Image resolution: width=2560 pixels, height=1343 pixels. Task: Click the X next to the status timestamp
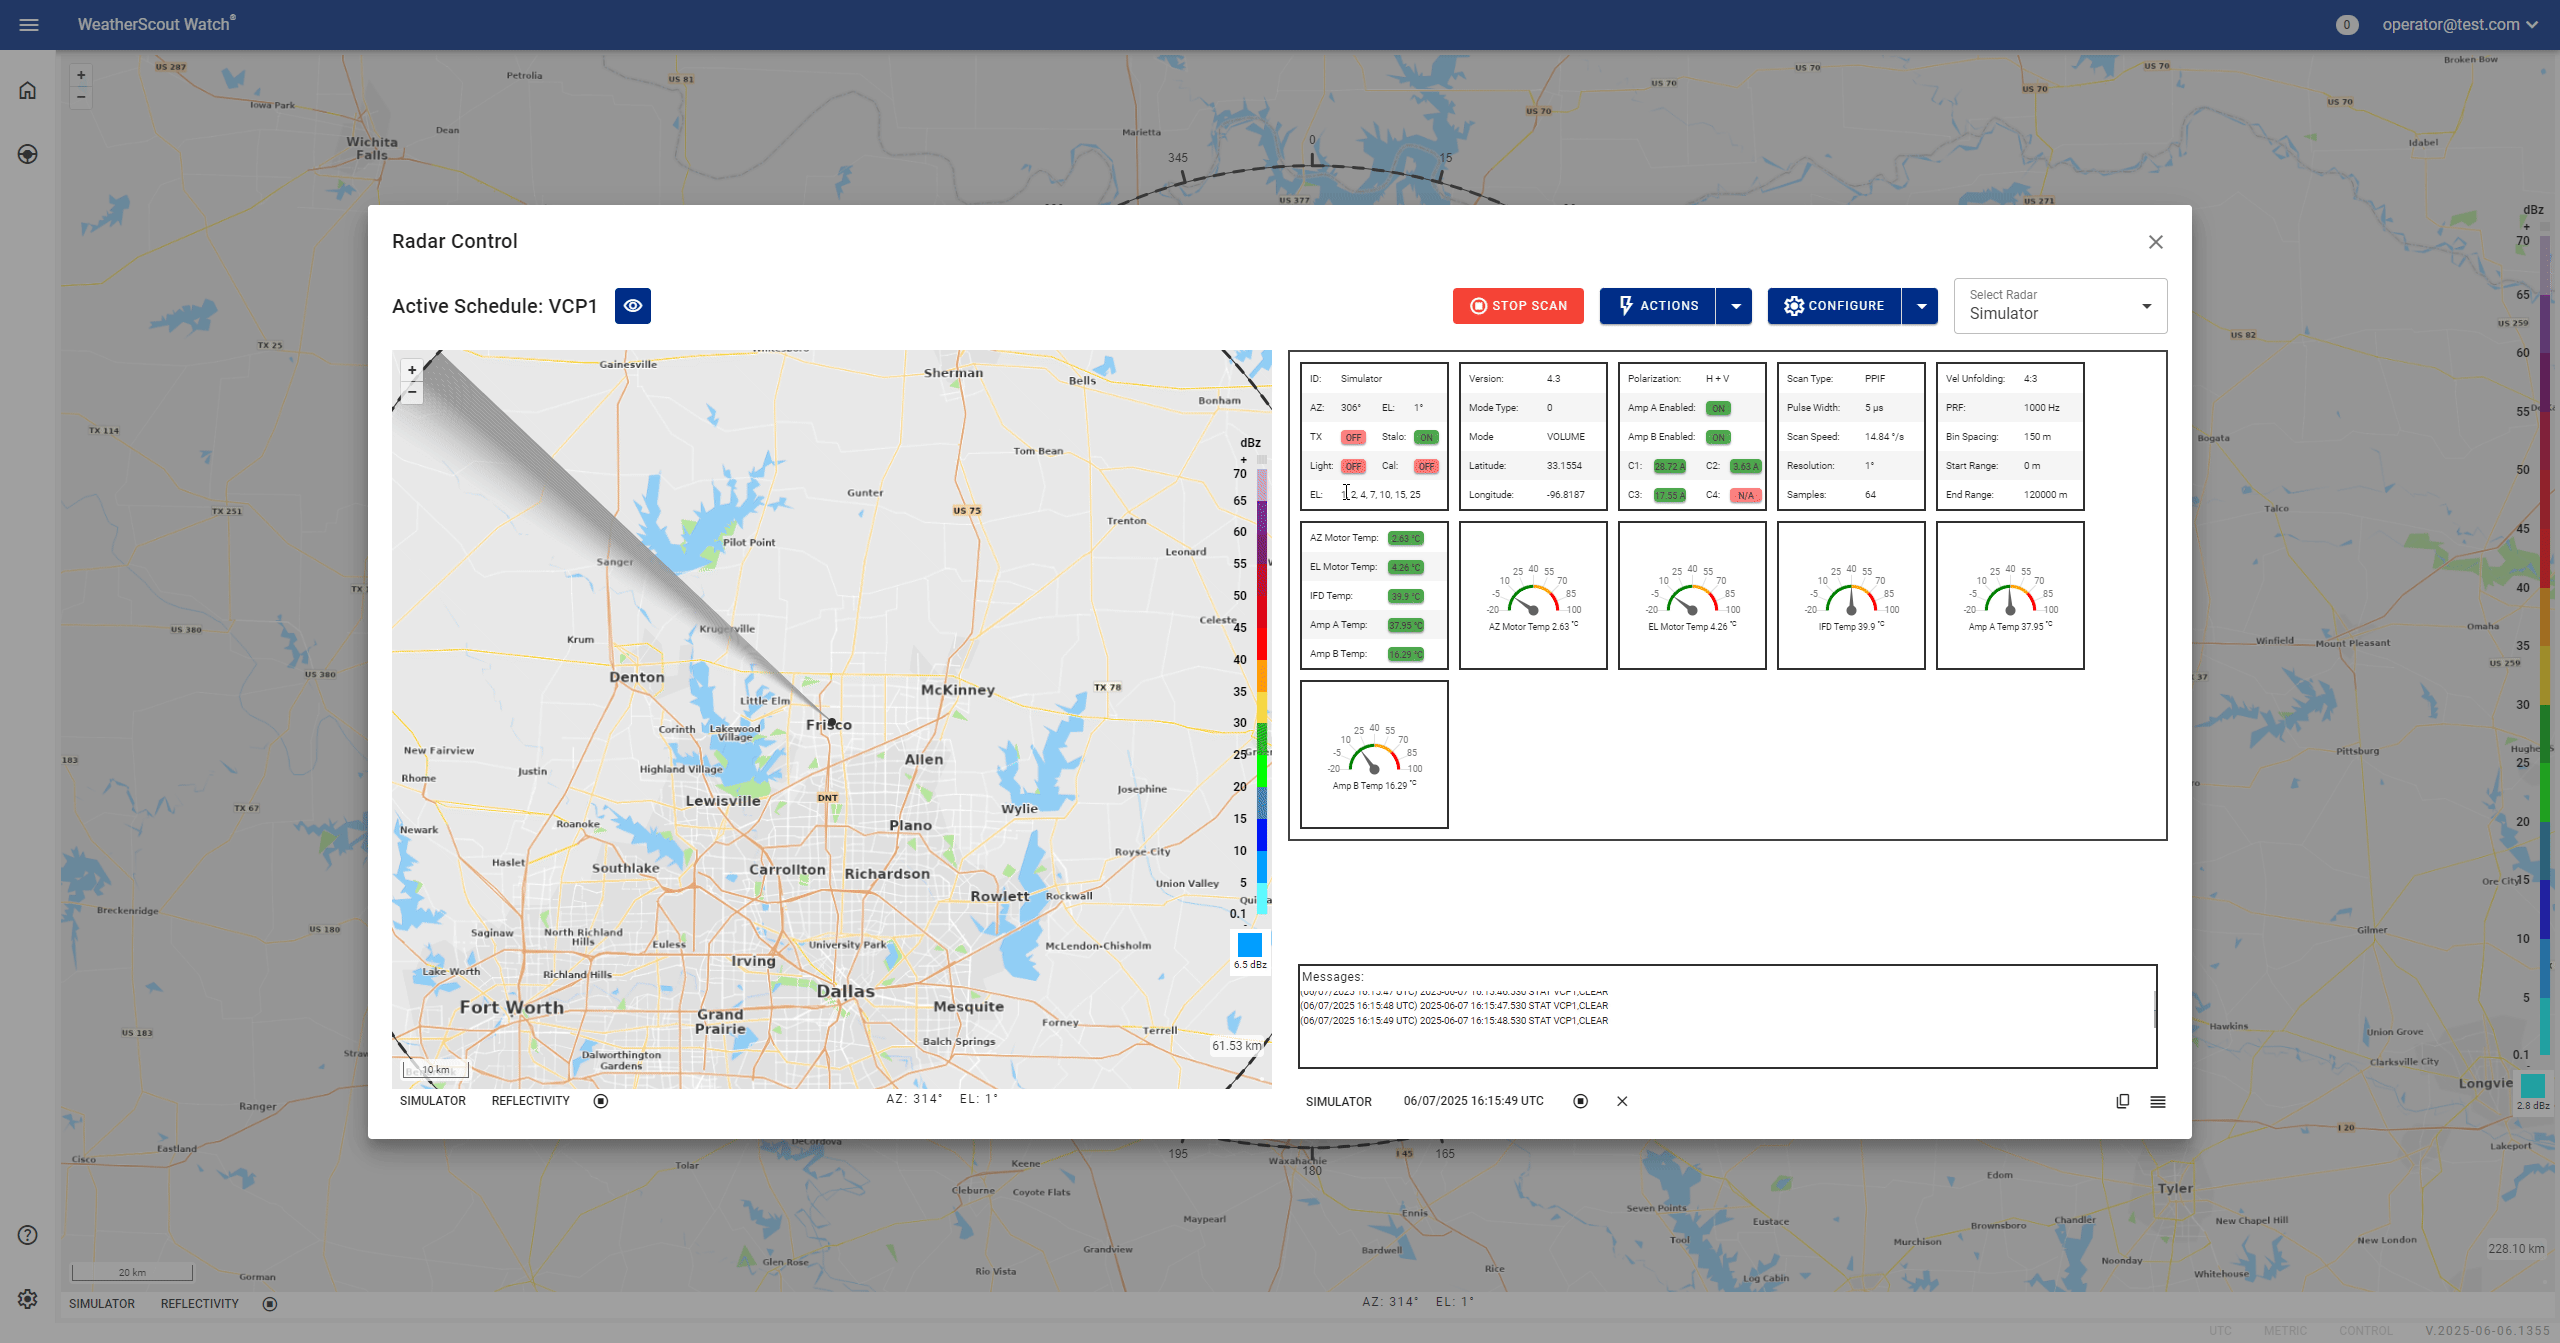1622,1101
